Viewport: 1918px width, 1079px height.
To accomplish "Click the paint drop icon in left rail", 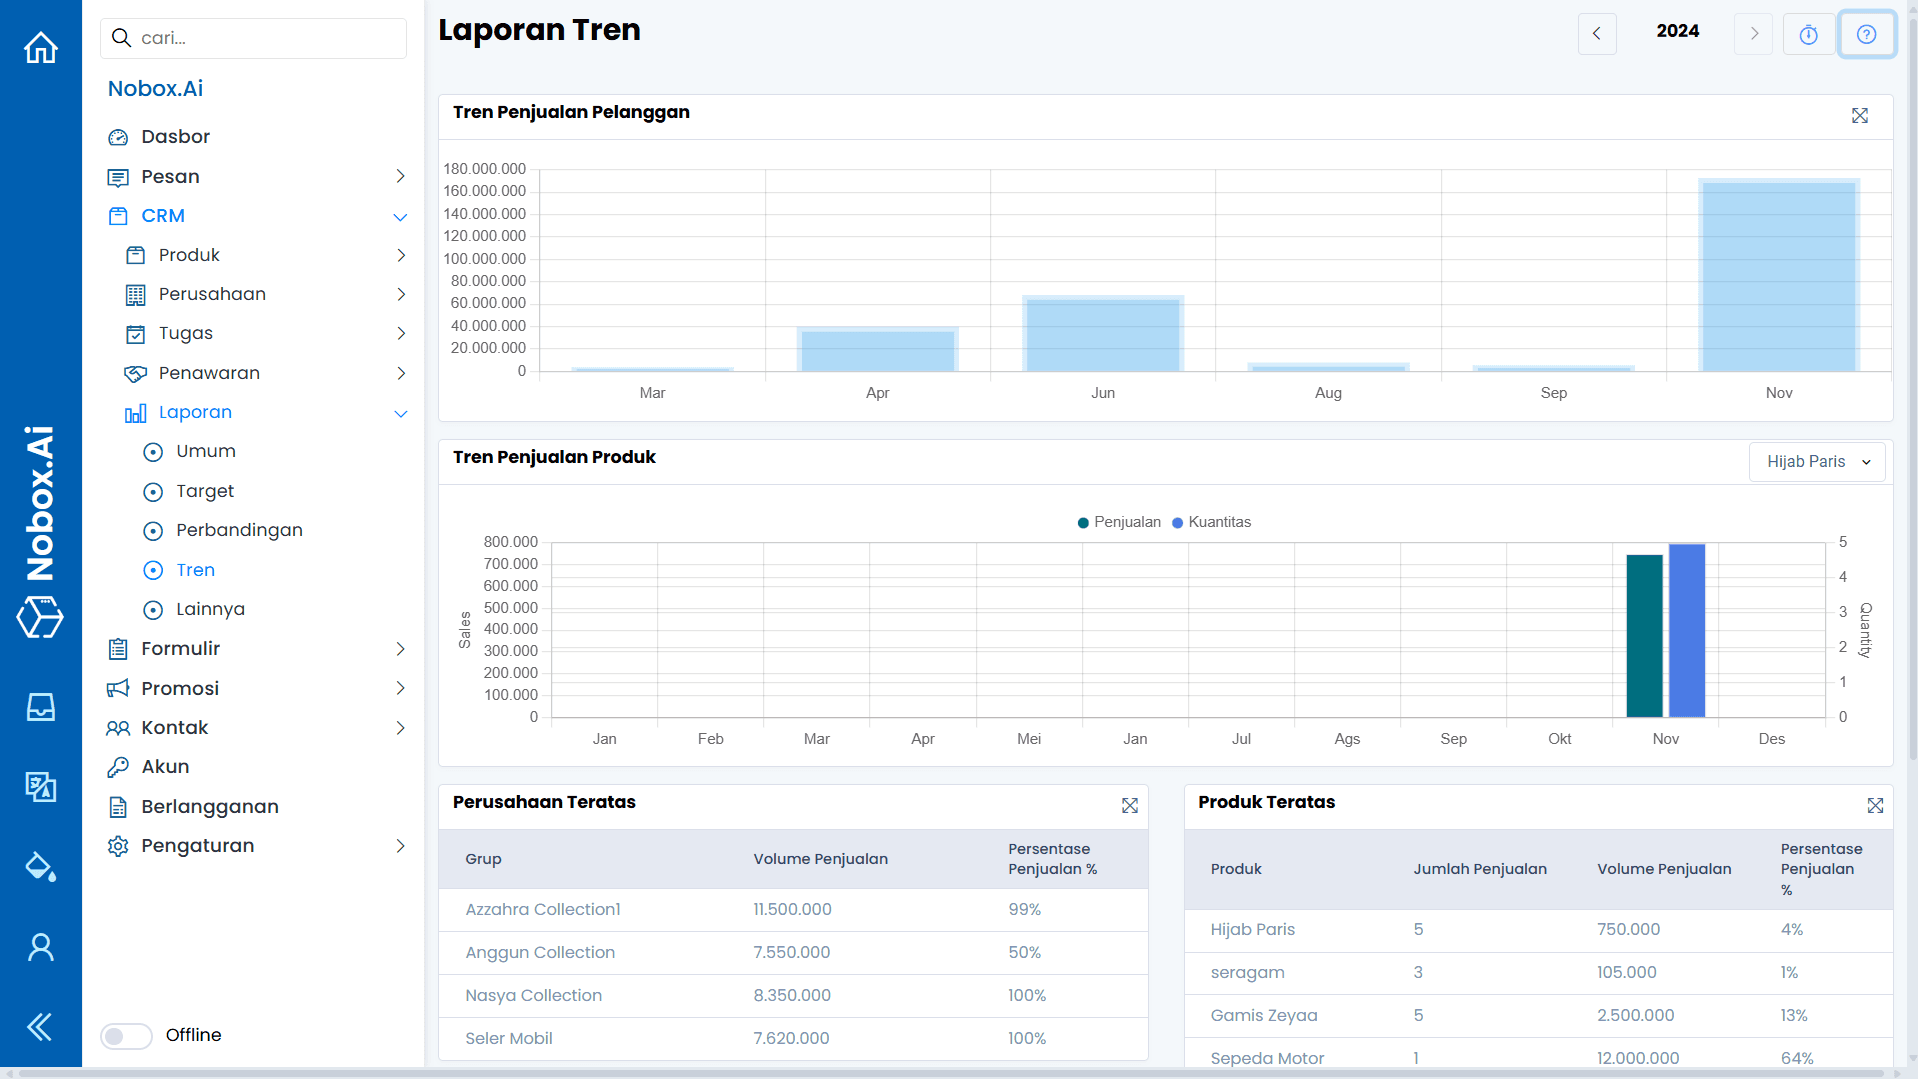I will pyautogui.click(x=40, y=867).
